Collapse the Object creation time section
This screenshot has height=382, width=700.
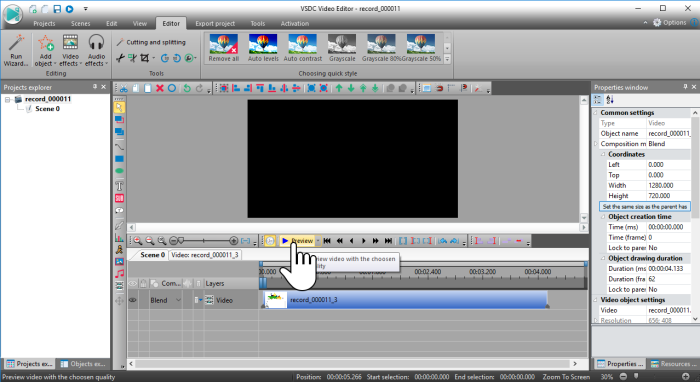click(603, 217)
